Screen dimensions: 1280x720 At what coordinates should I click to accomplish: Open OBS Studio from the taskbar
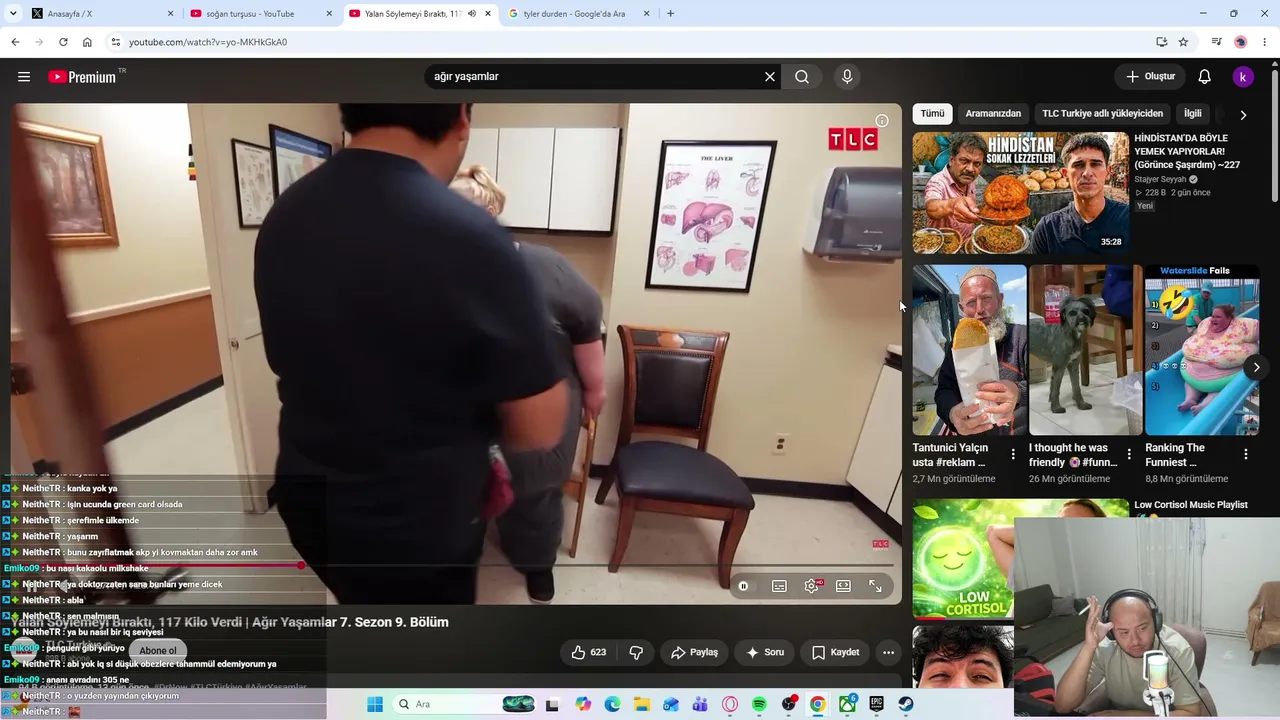pos(789,705)
